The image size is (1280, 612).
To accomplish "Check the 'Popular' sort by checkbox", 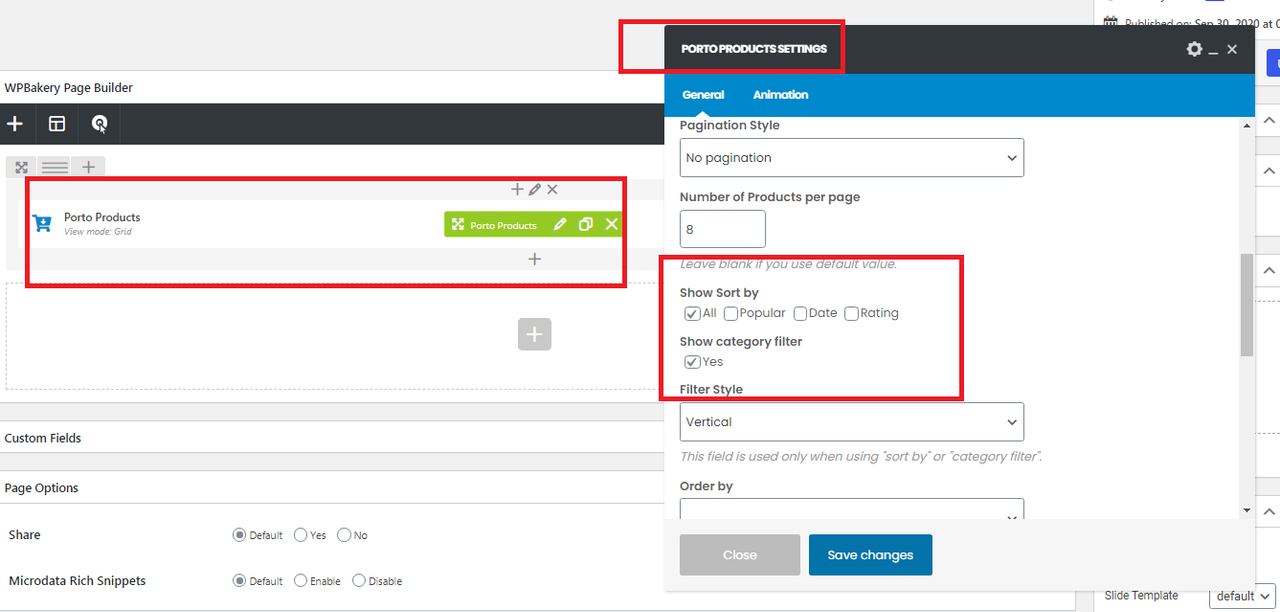I will (x=731, y=314).
